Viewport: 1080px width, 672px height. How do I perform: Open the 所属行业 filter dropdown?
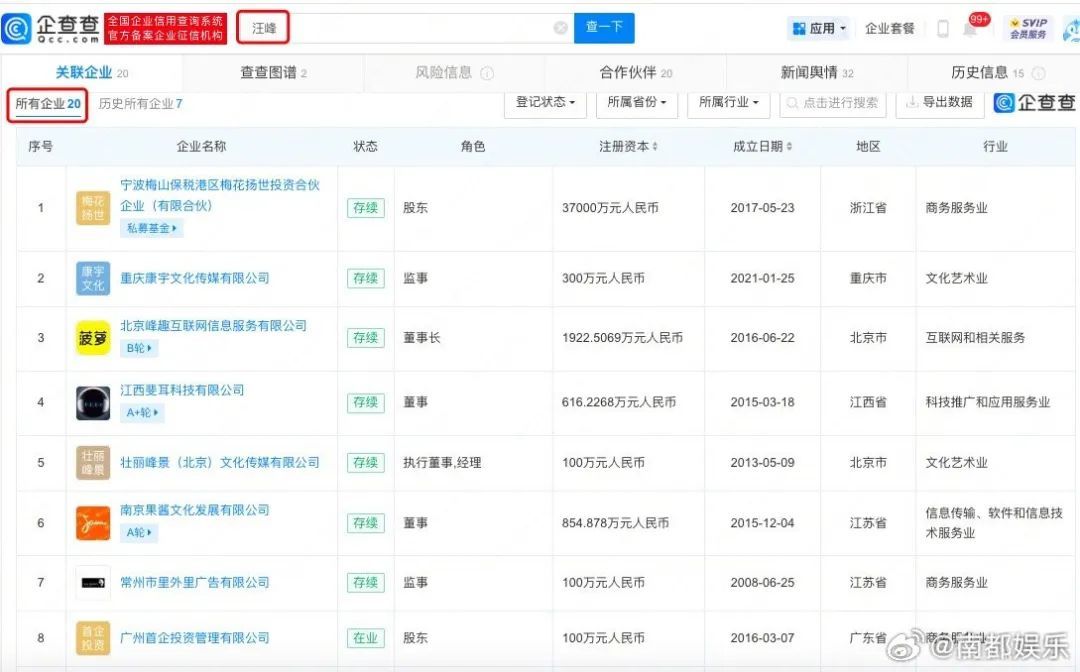tap(728, 102)
